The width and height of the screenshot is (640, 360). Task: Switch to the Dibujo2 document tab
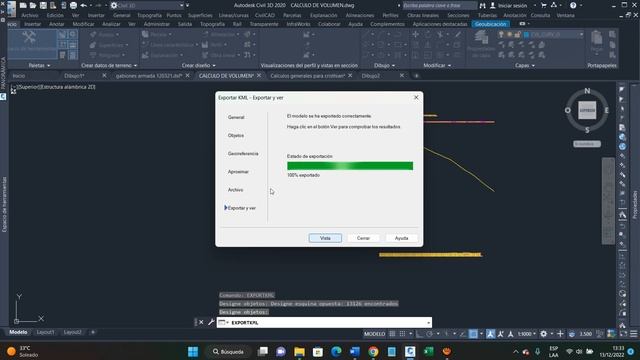(371, 76)
